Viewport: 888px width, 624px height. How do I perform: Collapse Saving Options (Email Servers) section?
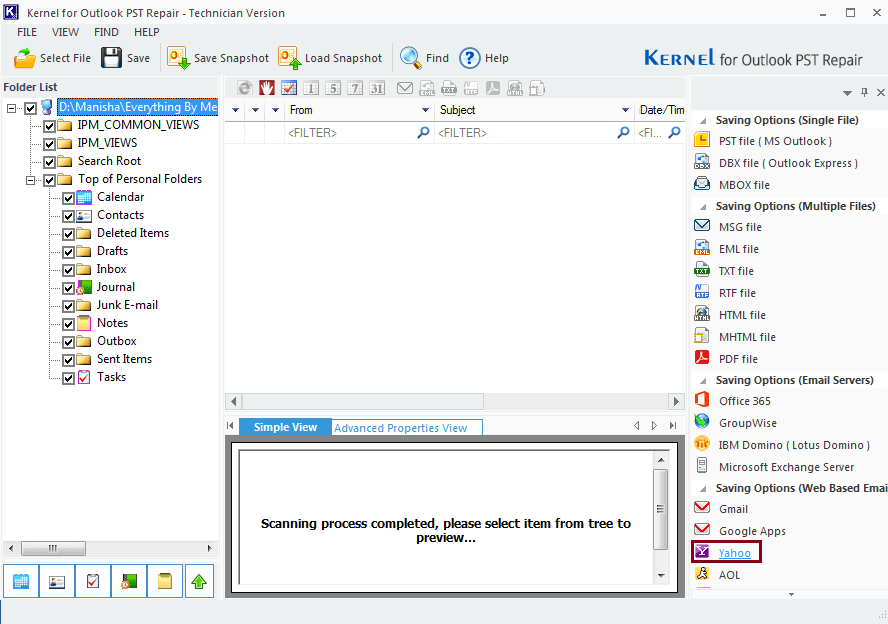click(703, 381)
